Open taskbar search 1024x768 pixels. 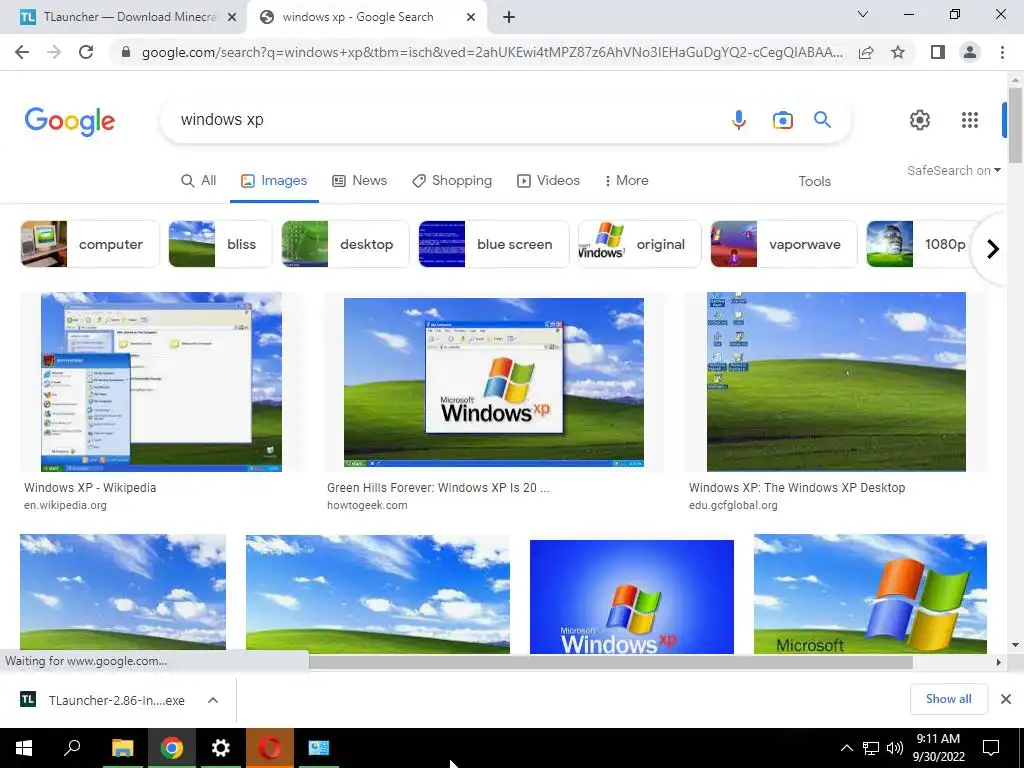(x=72, y=748)
